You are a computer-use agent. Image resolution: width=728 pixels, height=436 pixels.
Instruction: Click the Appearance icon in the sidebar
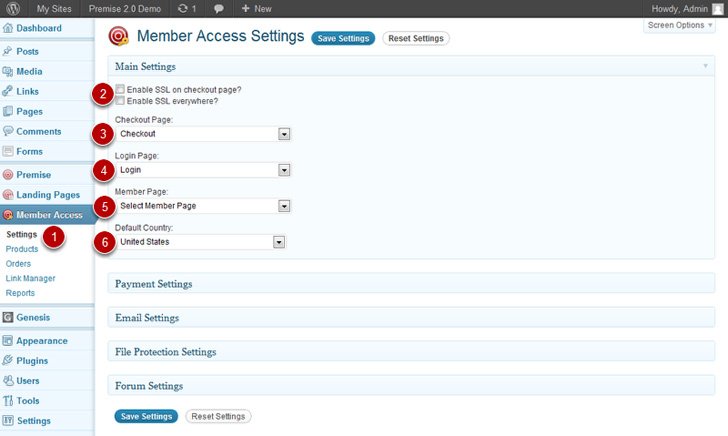pyautogui.click(x=8, y=341)
